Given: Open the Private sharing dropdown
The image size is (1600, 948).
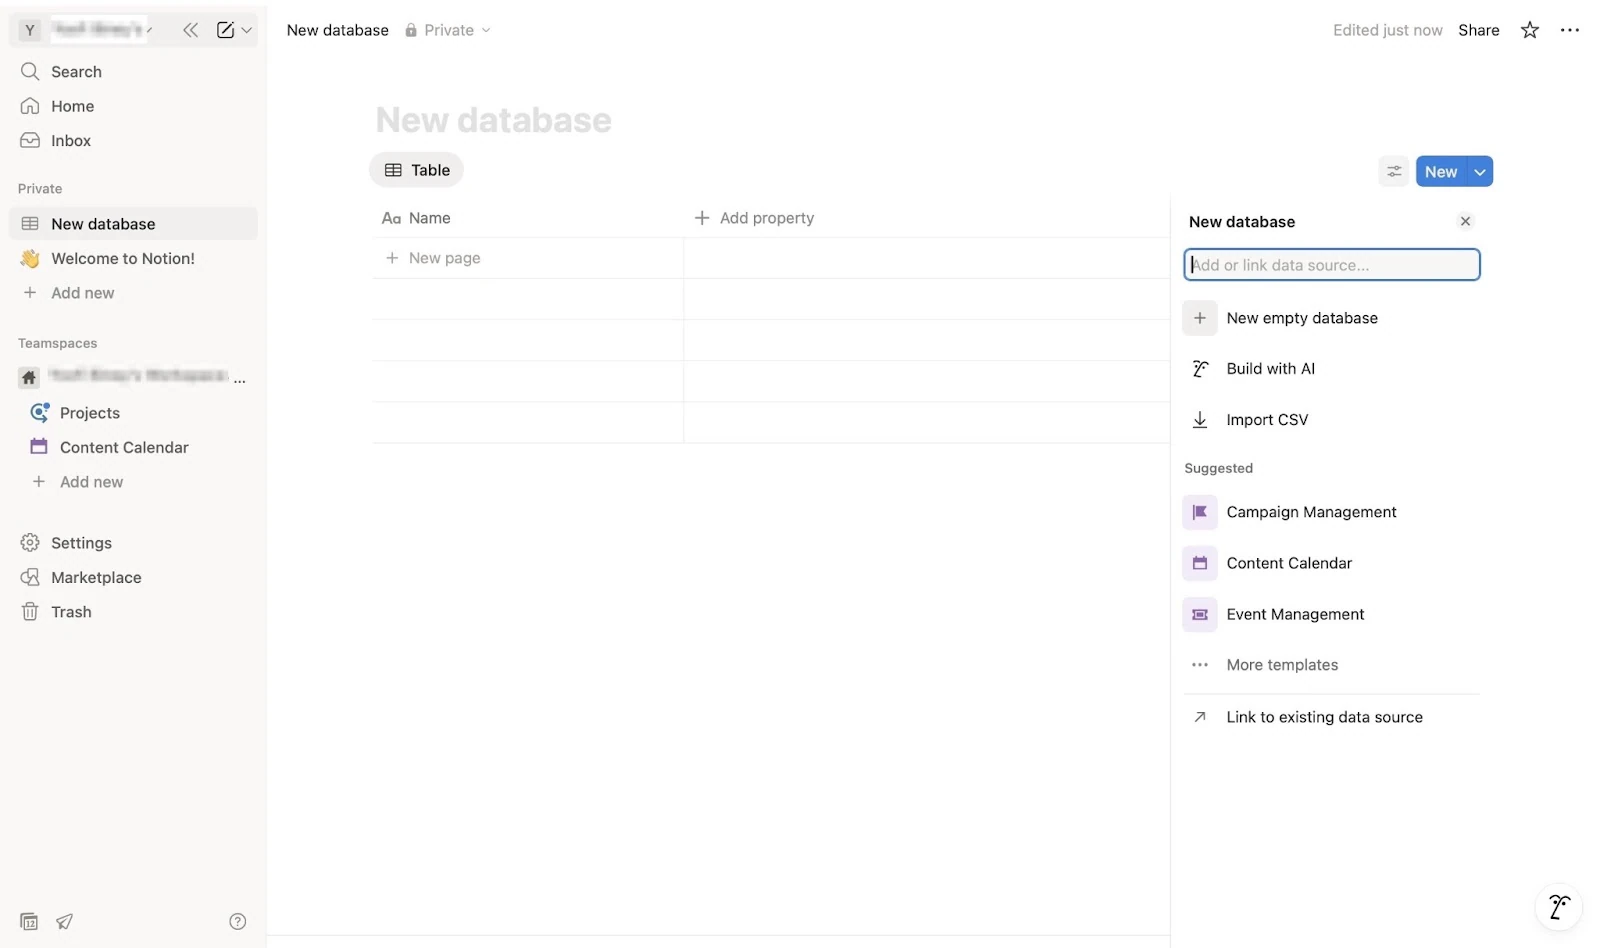Looking at the screenshot, I should coord(447,30).
